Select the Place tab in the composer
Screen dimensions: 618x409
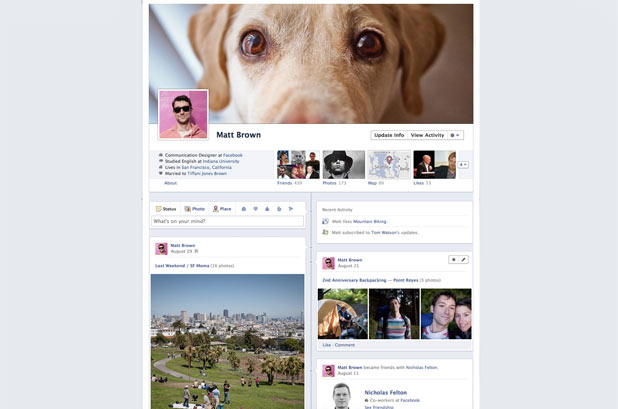(x=222, y=209)
